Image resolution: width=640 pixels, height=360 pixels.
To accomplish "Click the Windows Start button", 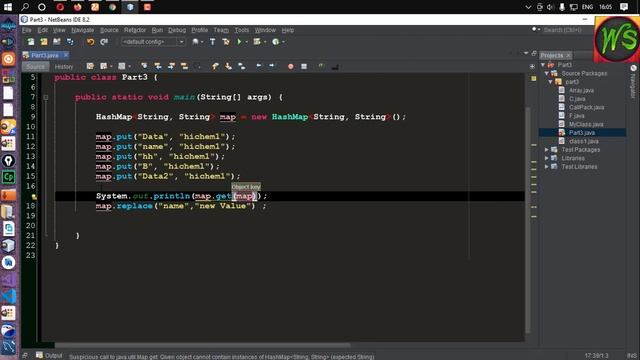I will pos(8,7).
